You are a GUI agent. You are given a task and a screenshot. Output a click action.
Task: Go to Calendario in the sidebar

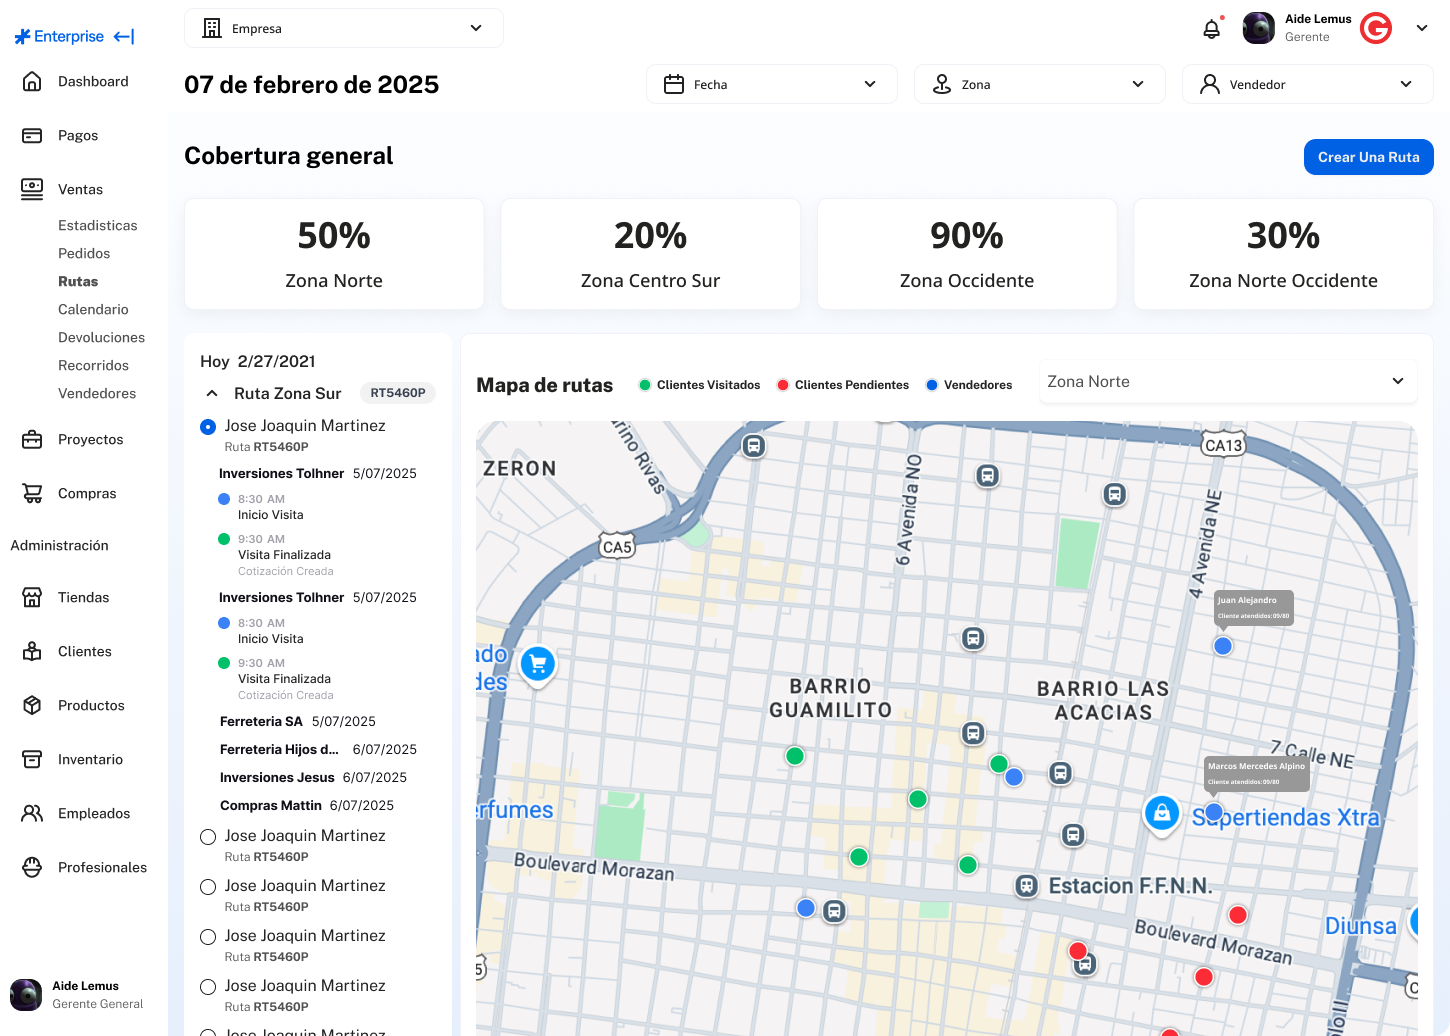pos(93,310)
